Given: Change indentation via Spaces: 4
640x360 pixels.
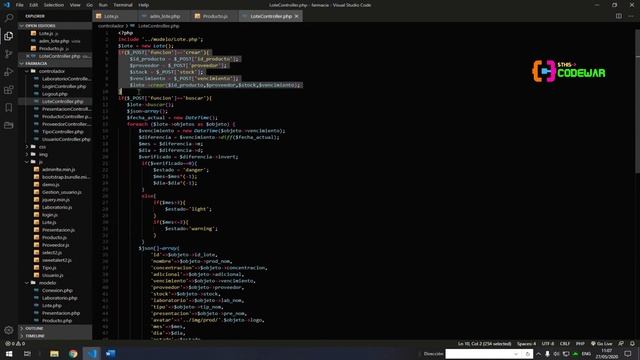Looking at the screenshot, I should (527, 344).
